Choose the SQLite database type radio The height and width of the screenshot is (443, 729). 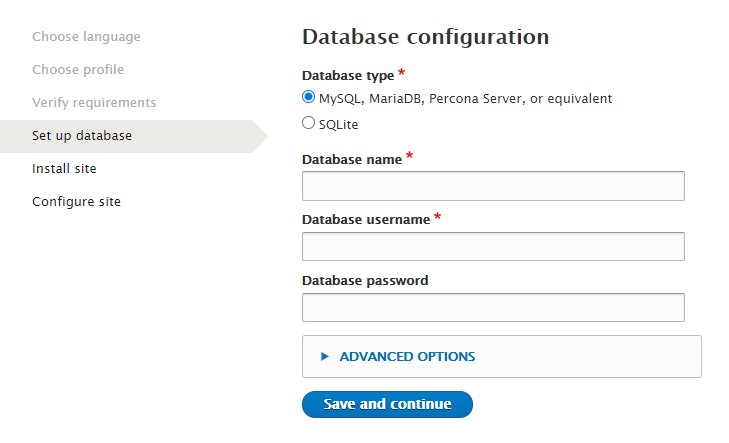(308, 124)
